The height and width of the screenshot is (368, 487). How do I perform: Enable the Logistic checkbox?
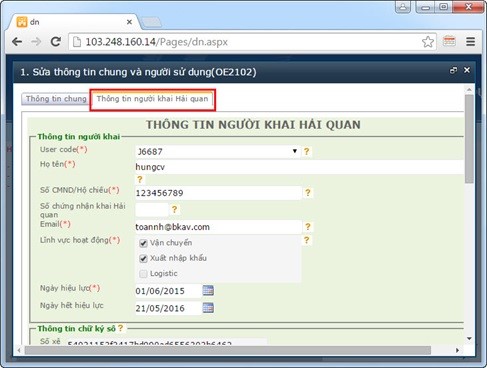(x=143, y=274)
